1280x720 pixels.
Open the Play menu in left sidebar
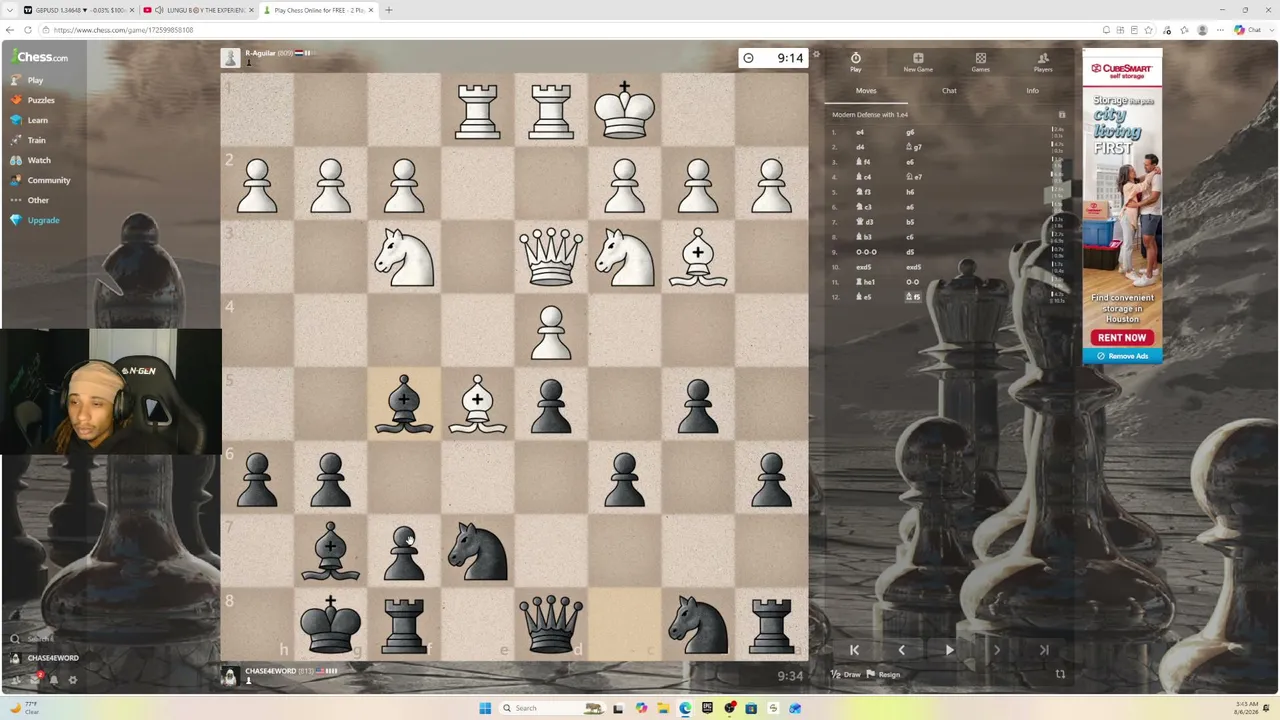click(28, 80)
